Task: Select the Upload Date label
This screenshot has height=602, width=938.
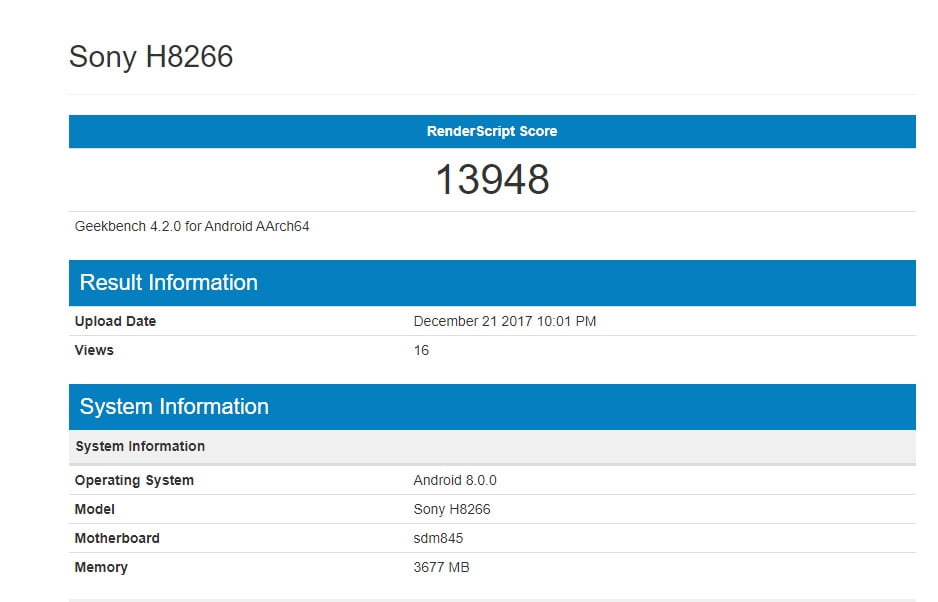Action: (115, 321)
